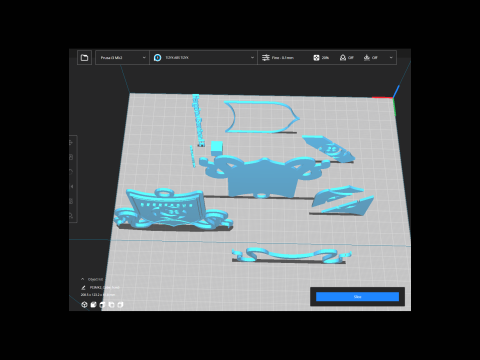Click the pencil icon to rename job
Screen dimensions: 480x360
tap(83, 287)
